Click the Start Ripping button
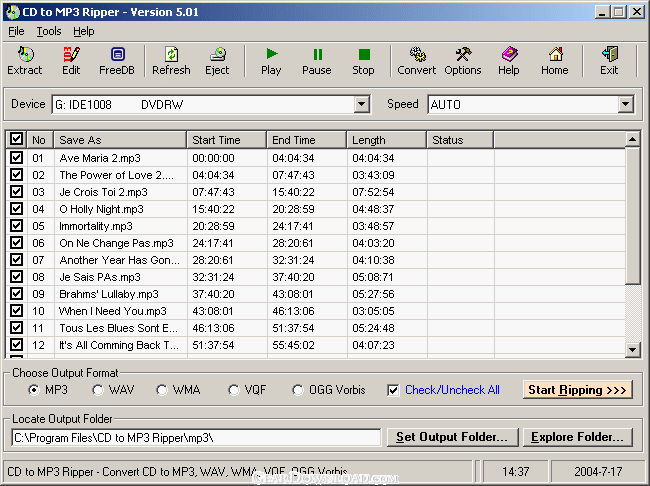Image resolution: width=650 pixels, height=486 pixels. pos(577,390)
